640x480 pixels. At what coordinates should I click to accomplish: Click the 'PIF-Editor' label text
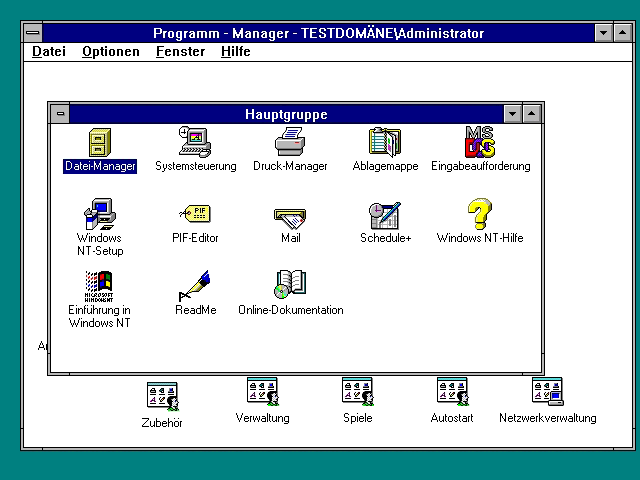coord(195,238)
